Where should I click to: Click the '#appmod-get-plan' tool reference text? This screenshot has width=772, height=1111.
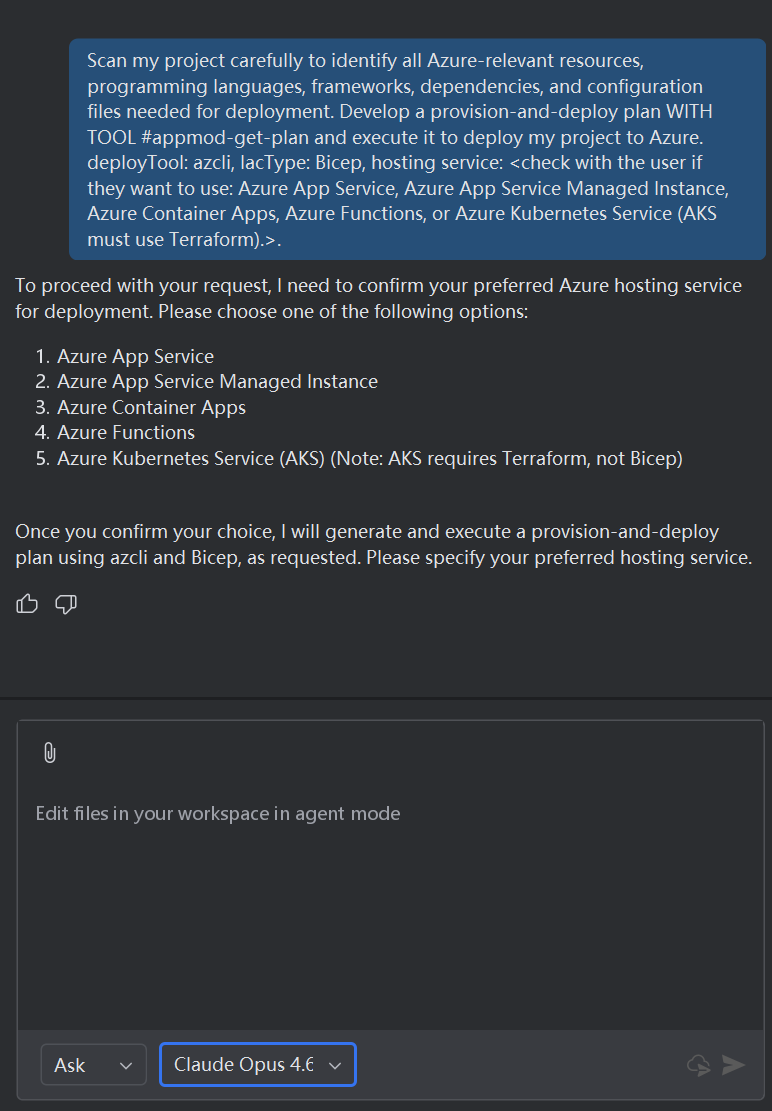[225, 137]
